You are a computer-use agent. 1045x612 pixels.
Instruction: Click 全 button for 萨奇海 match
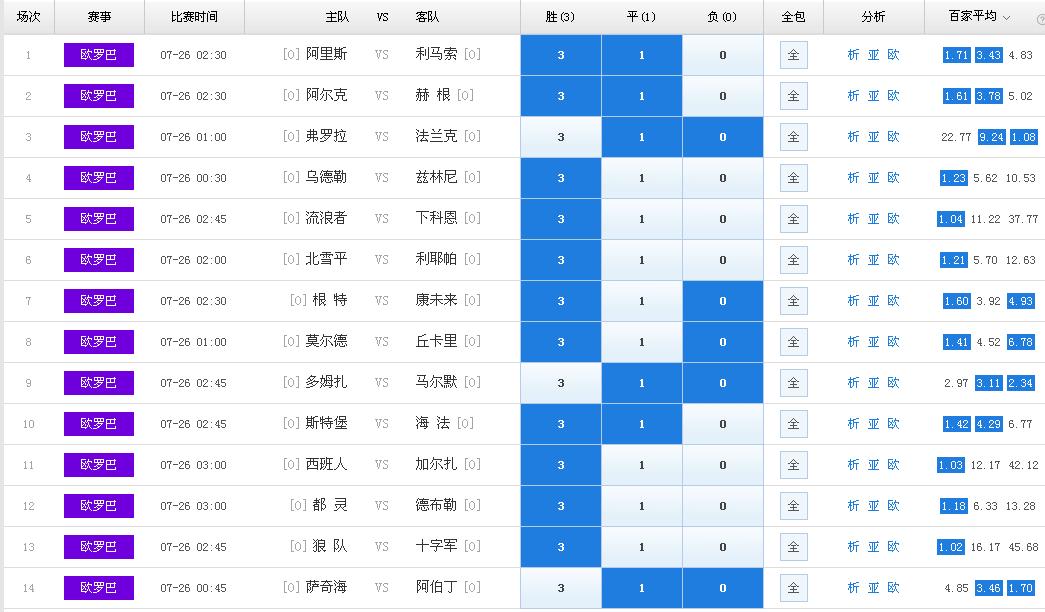(793, 588)
